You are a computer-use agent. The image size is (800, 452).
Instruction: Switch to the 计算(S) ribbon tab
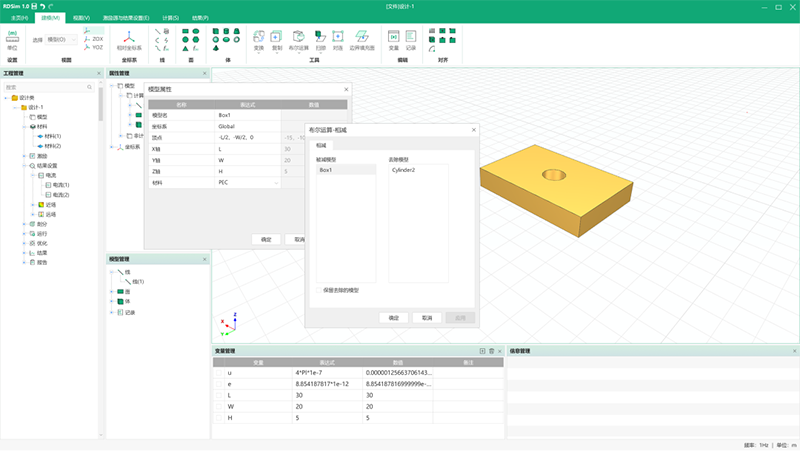click(x=171, y=17)
